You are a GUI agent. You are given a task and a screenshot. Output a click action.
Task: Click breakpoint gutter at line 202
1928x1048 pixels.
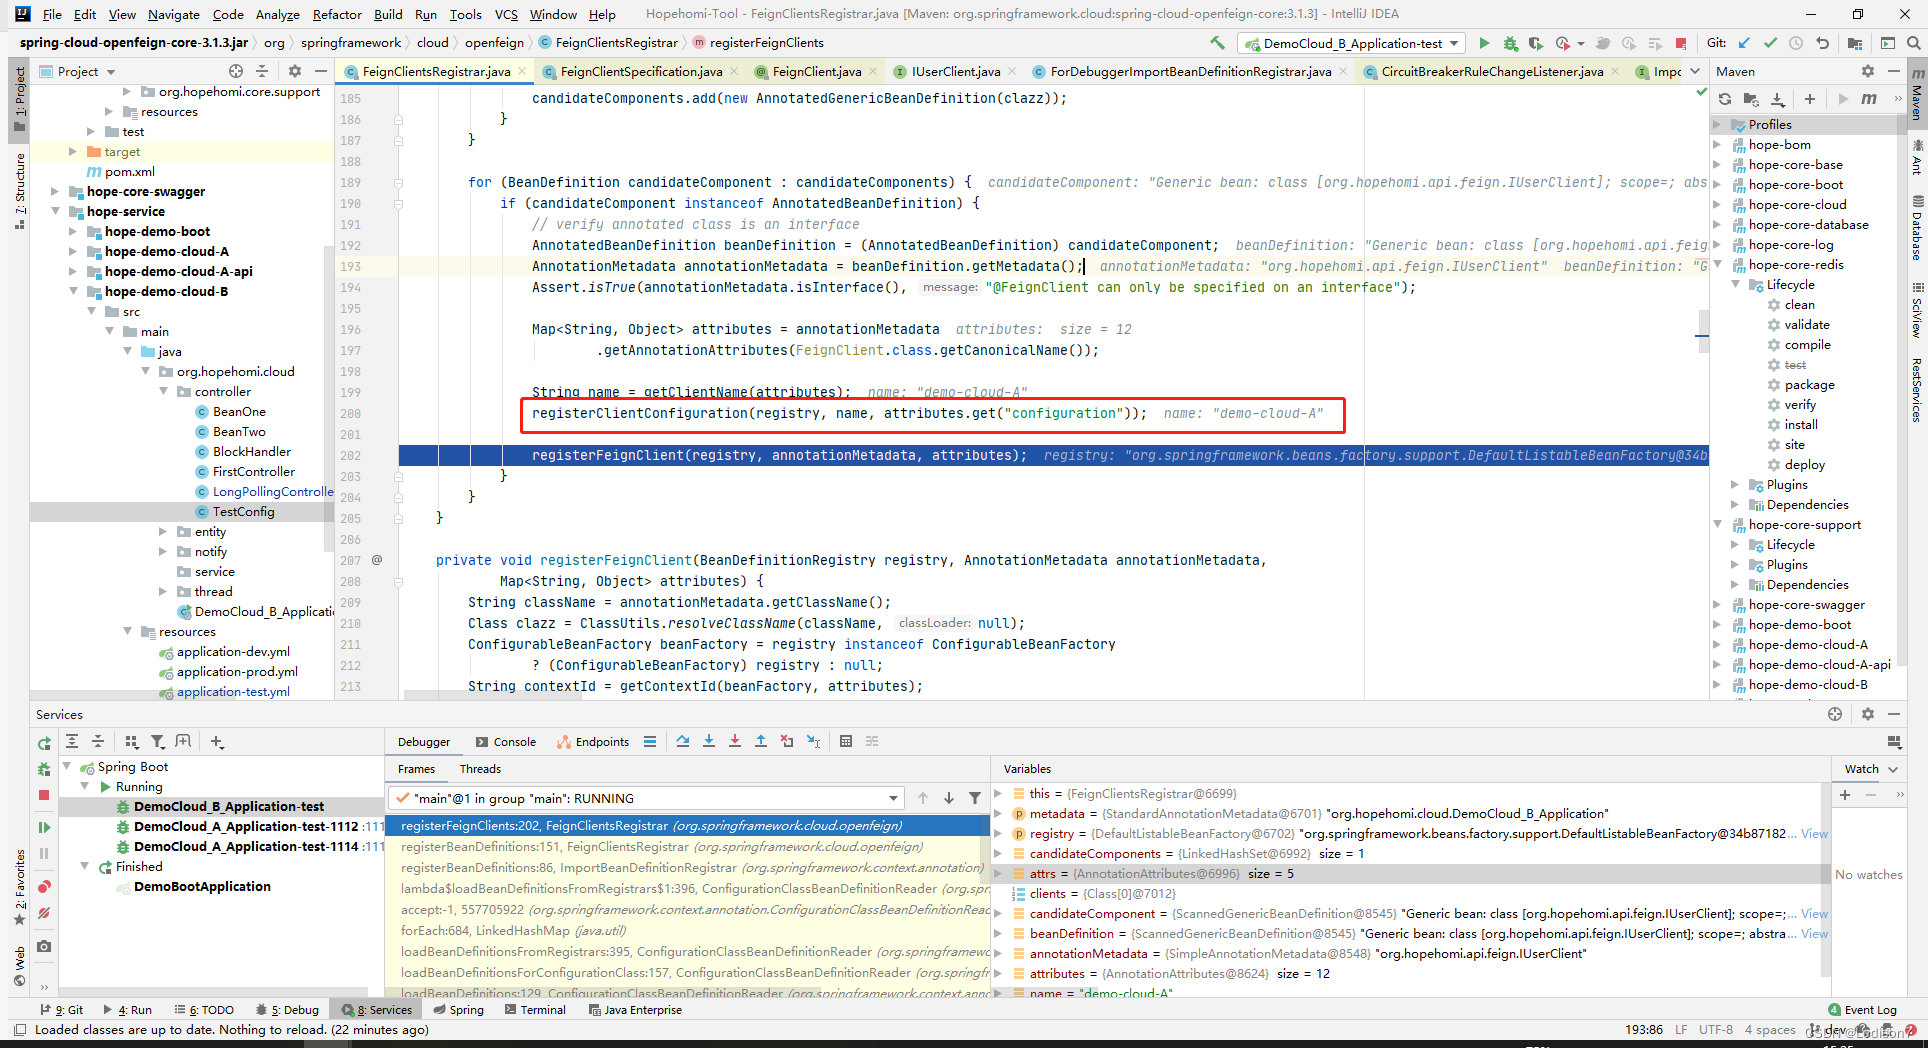click(377, 455)
